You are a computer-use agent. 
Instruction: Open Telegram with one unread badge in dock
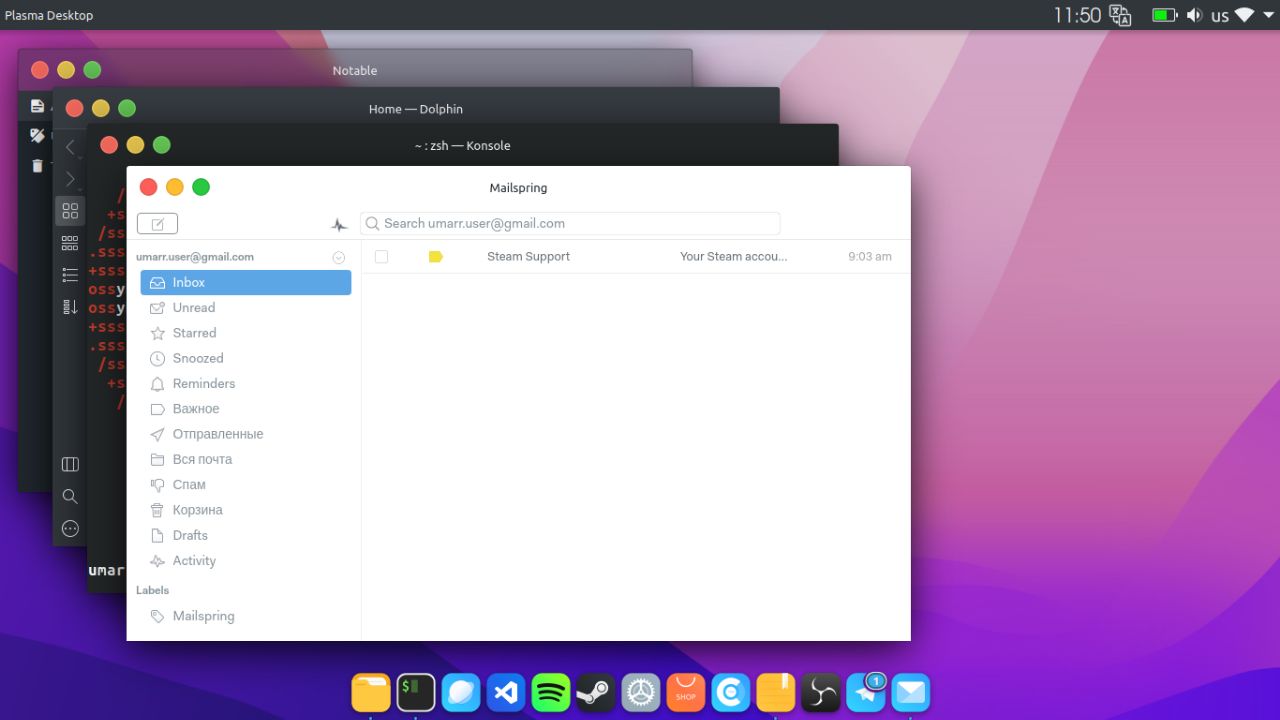click(866, 692)
